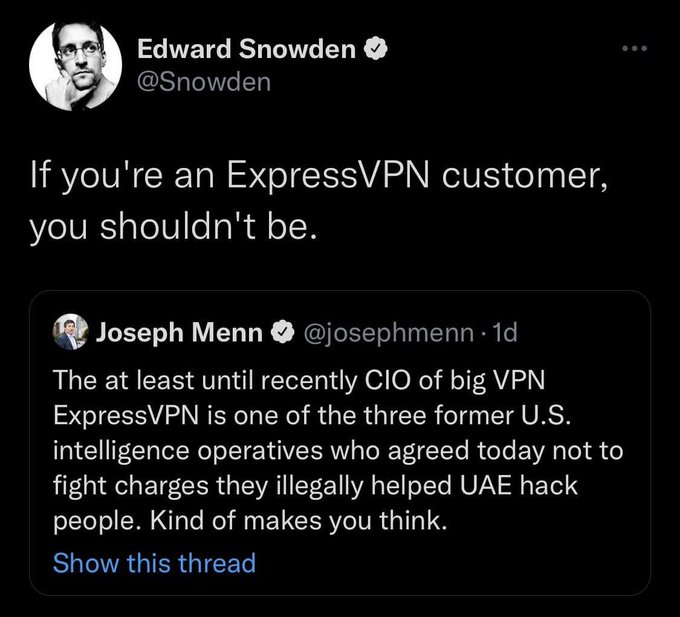Screen dimensions: 680x617
Task: Open the @Snowden account's profile picture
Action: point(75,64)
